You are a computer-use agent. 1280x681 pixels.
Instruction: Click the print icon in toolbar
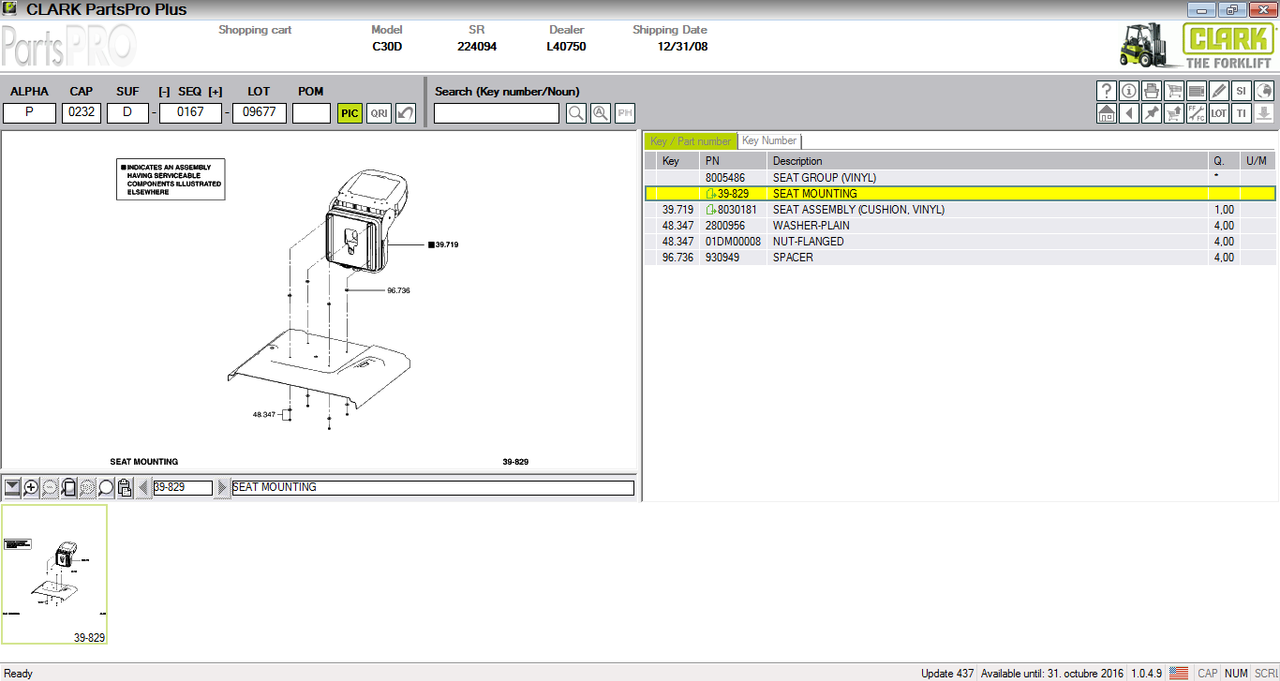point(1152,91)
